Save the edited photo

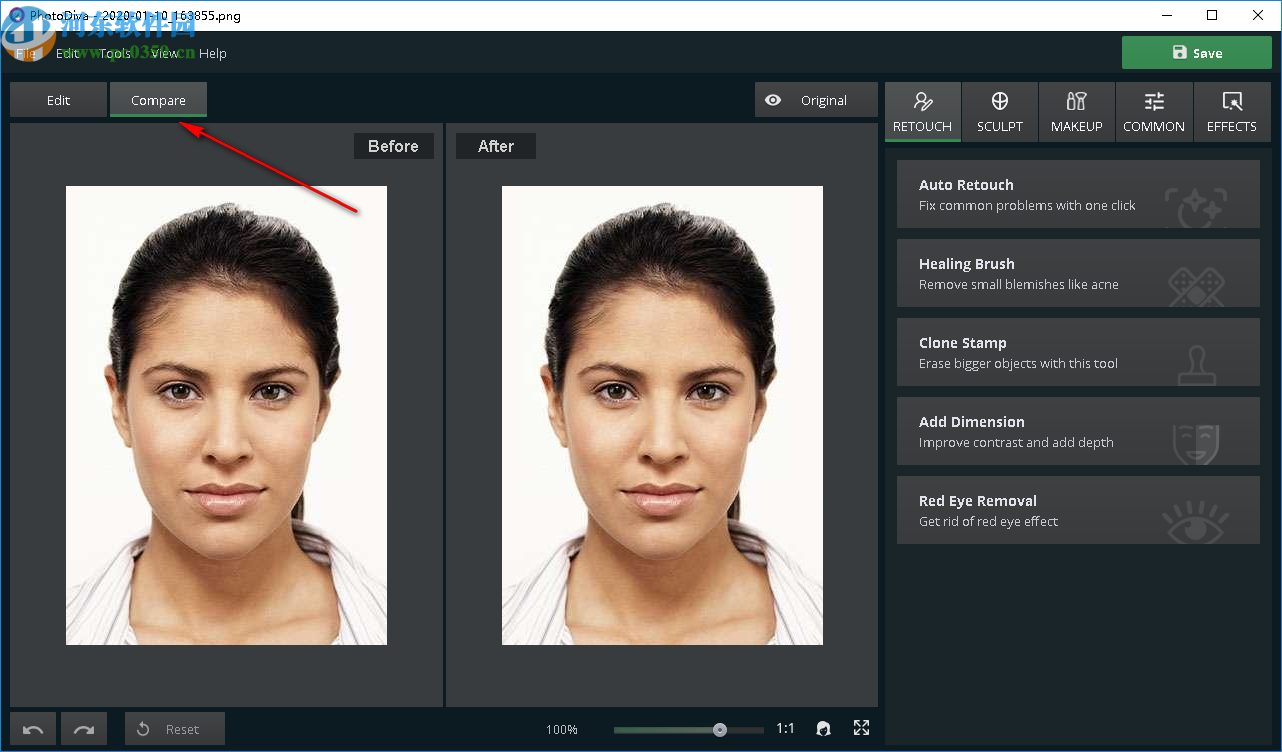tap(1196, 53)
